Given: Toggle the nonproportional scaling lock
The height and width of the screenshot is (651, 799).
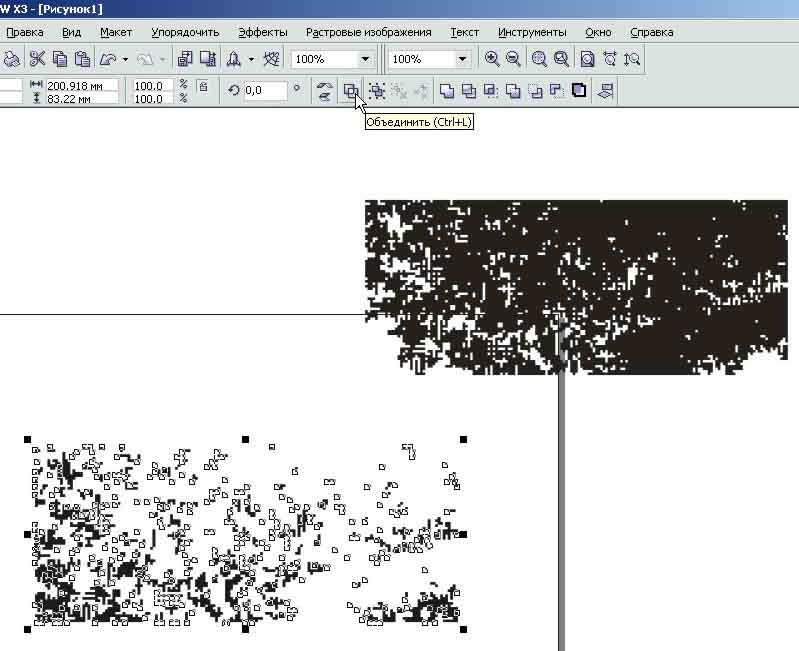Looking at the screenshot, I should pyautogui.click(x=203, y=88).
